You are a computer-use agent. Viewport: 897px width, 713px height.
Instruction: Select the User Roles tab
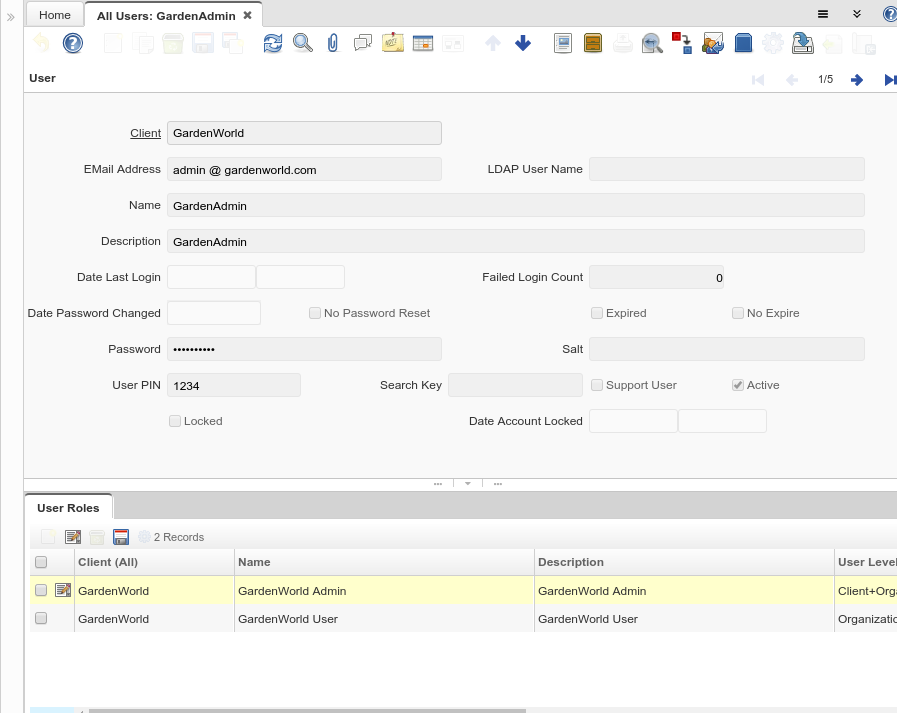68,508
